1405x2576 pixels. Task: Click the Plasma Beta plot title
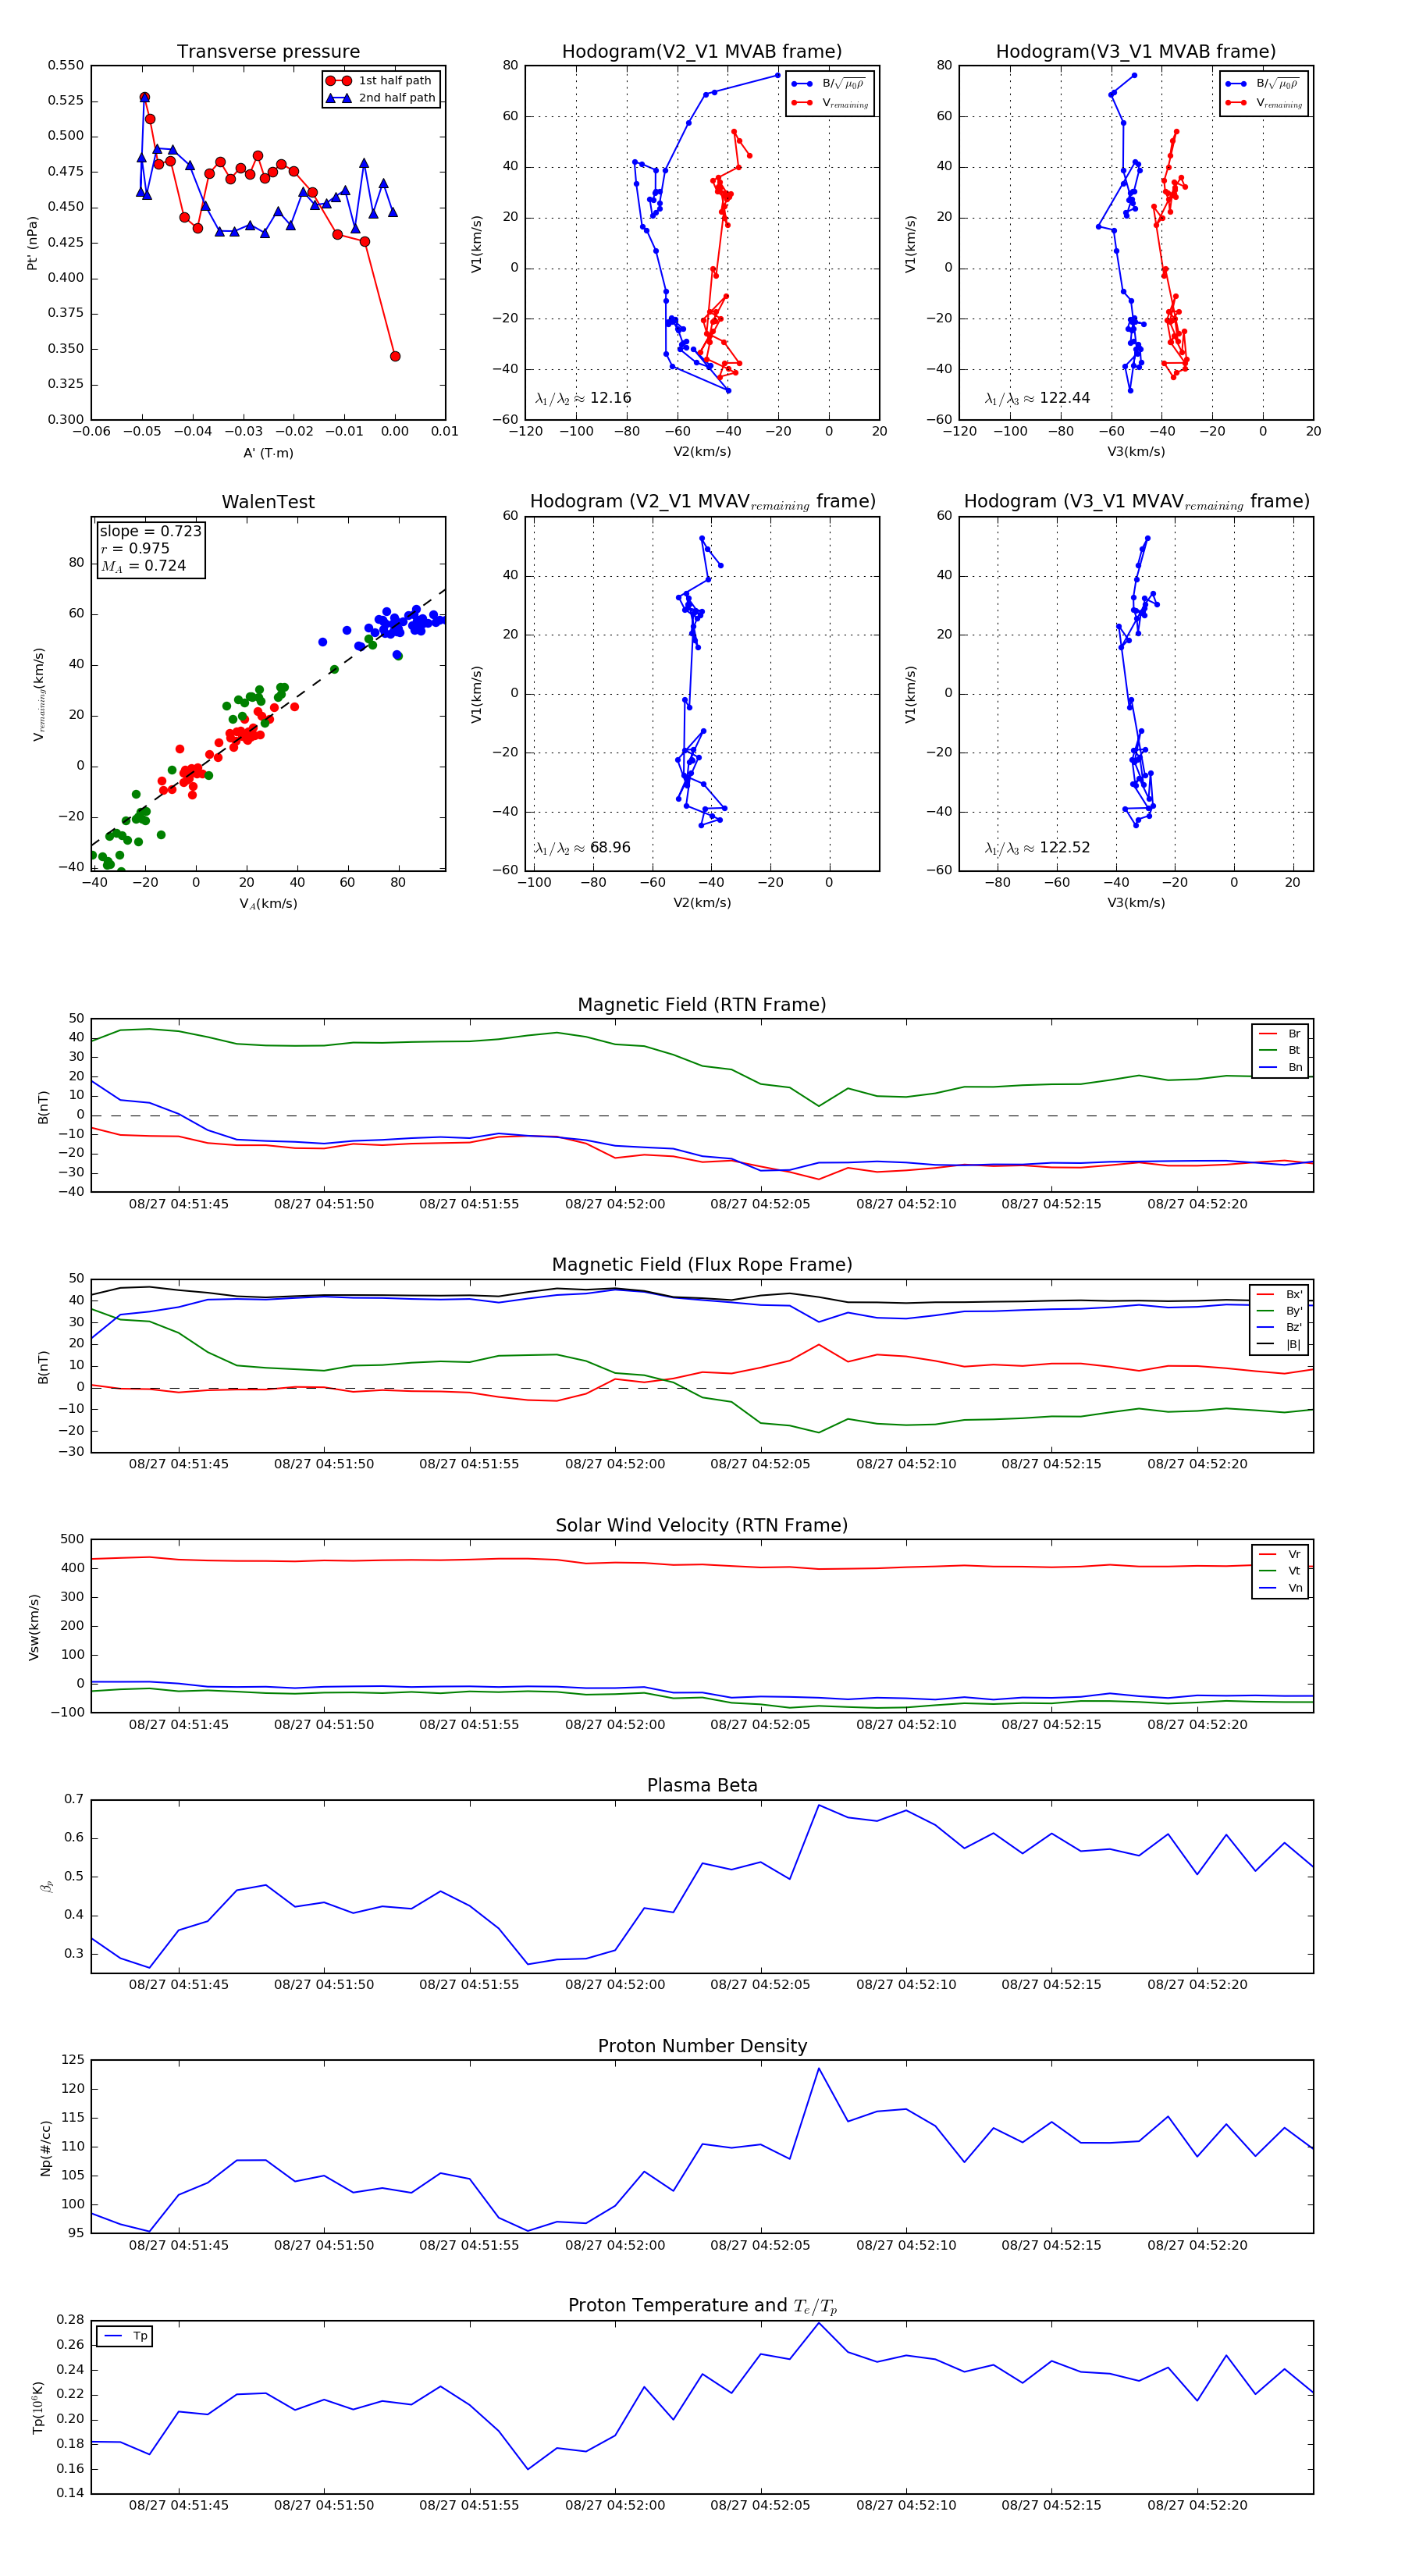click(x=702, y=1786)
